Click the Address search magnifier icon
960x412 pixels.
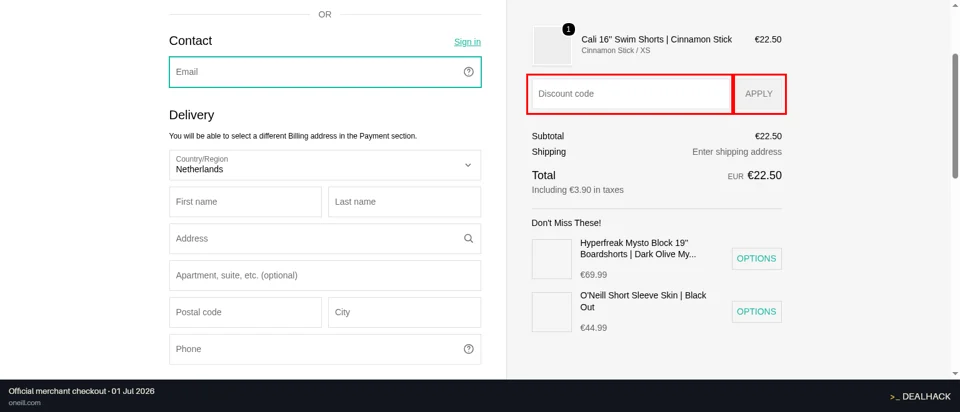[x=468, y=239]
